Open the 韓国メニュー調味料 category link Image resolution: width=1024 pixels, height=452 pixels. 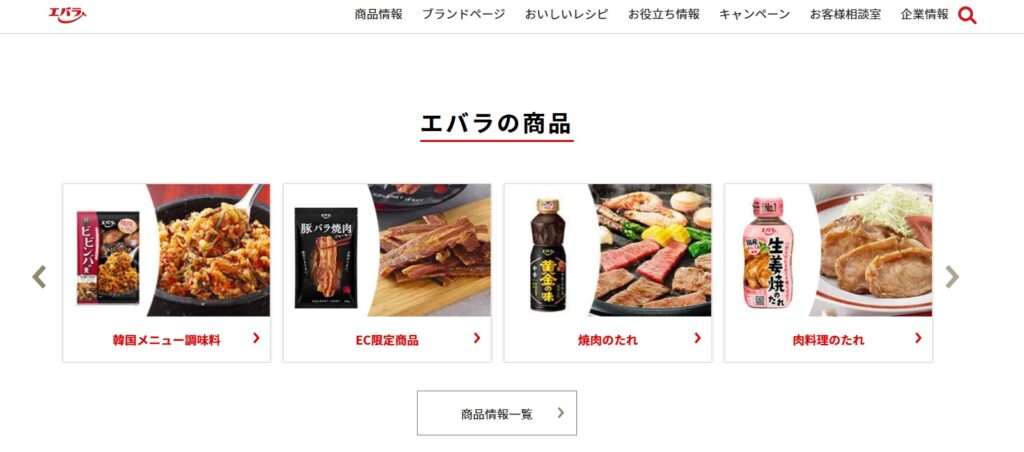[167, 340]
